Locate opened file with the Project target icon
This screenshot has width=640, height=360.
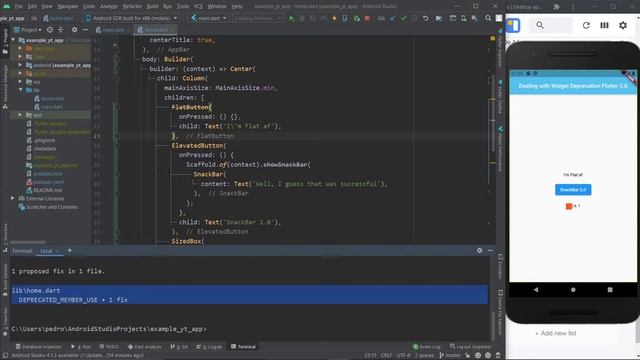coord(50,30)
